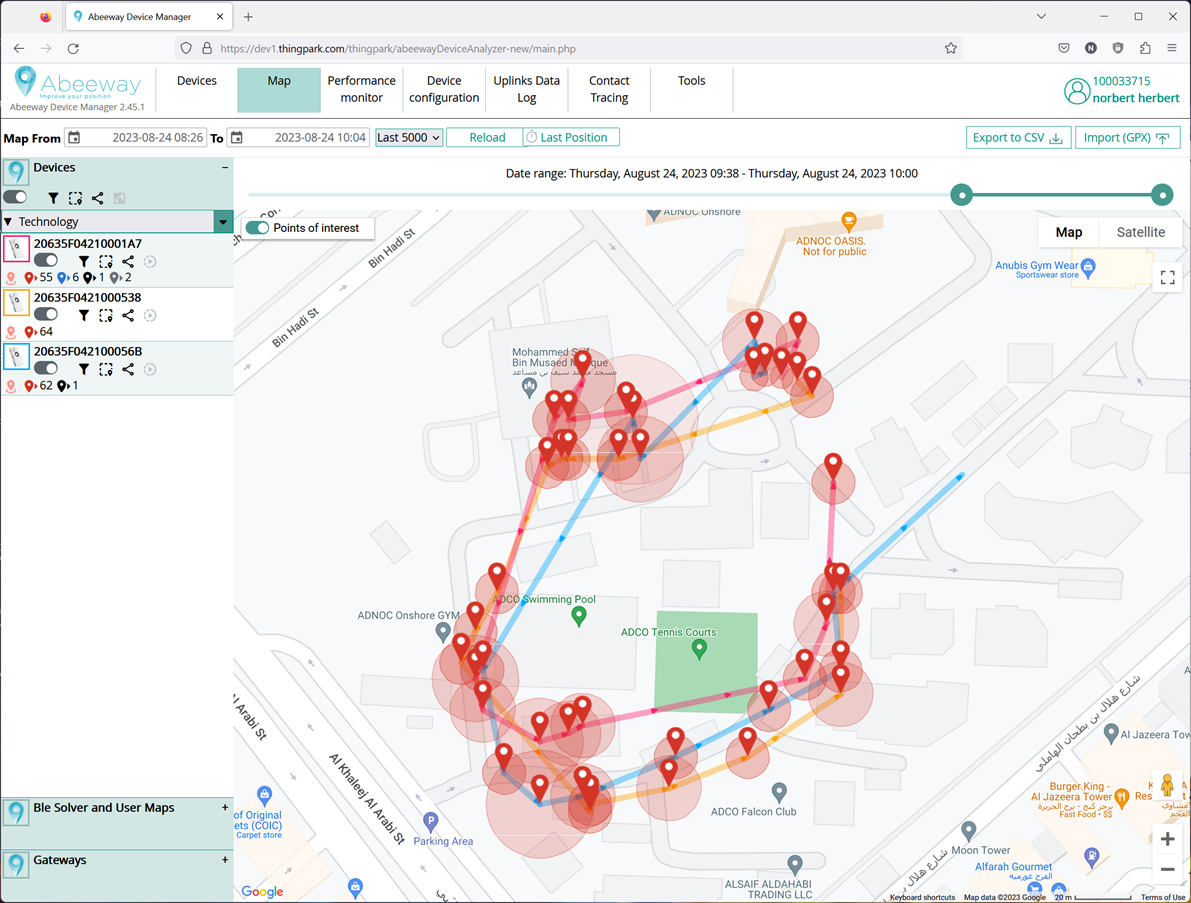Click device thumbnail with pink border
The width and height of the screenshot is (1191, 903).
(x=16, y=249)
